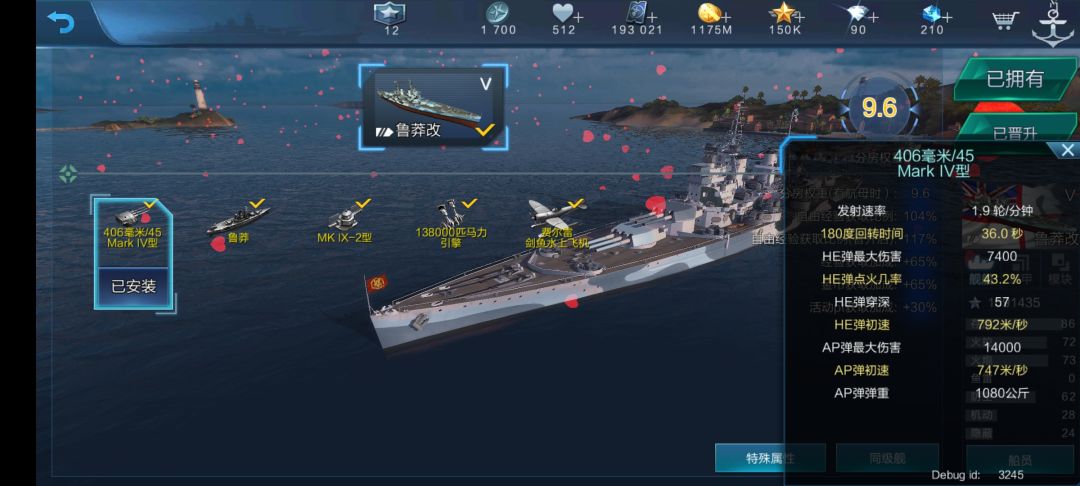Tap the star currency showing 150K
The width and height of the screenshot is (1080, 486).
pyautogui.click(x=783, y=12)
